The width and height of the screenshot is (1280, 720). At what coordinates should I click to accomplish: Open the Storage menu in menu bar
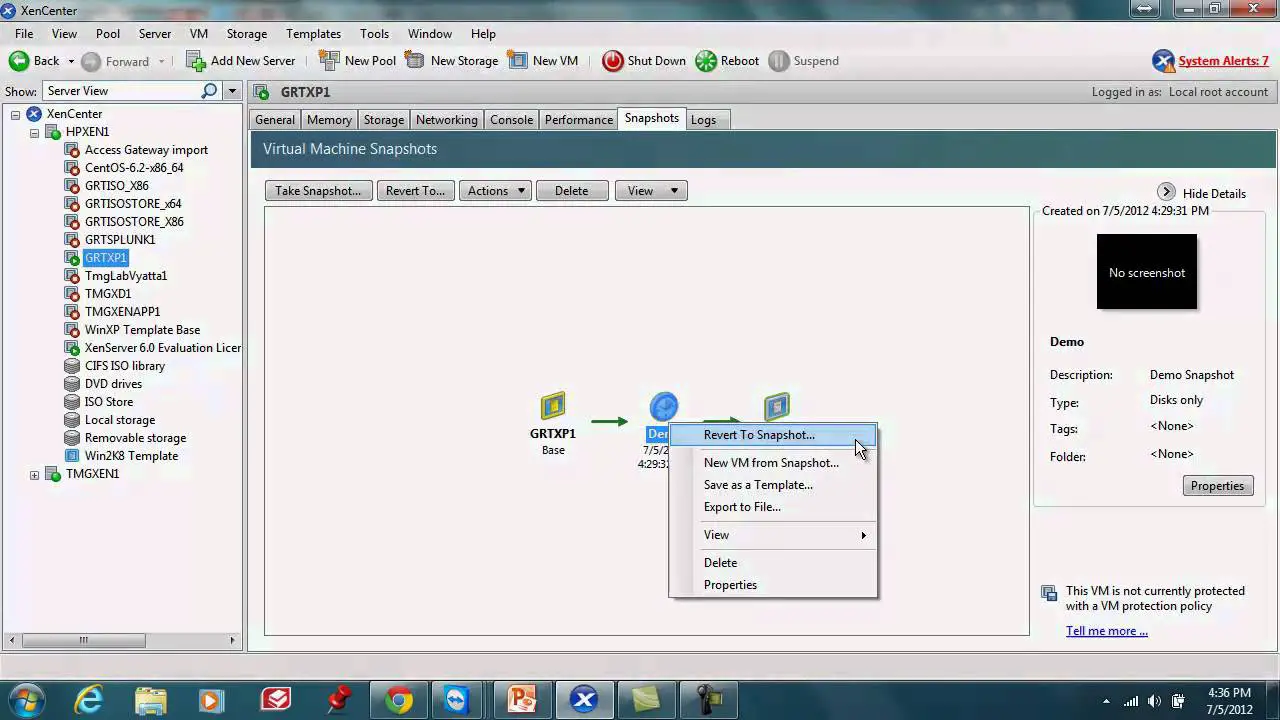246,33
